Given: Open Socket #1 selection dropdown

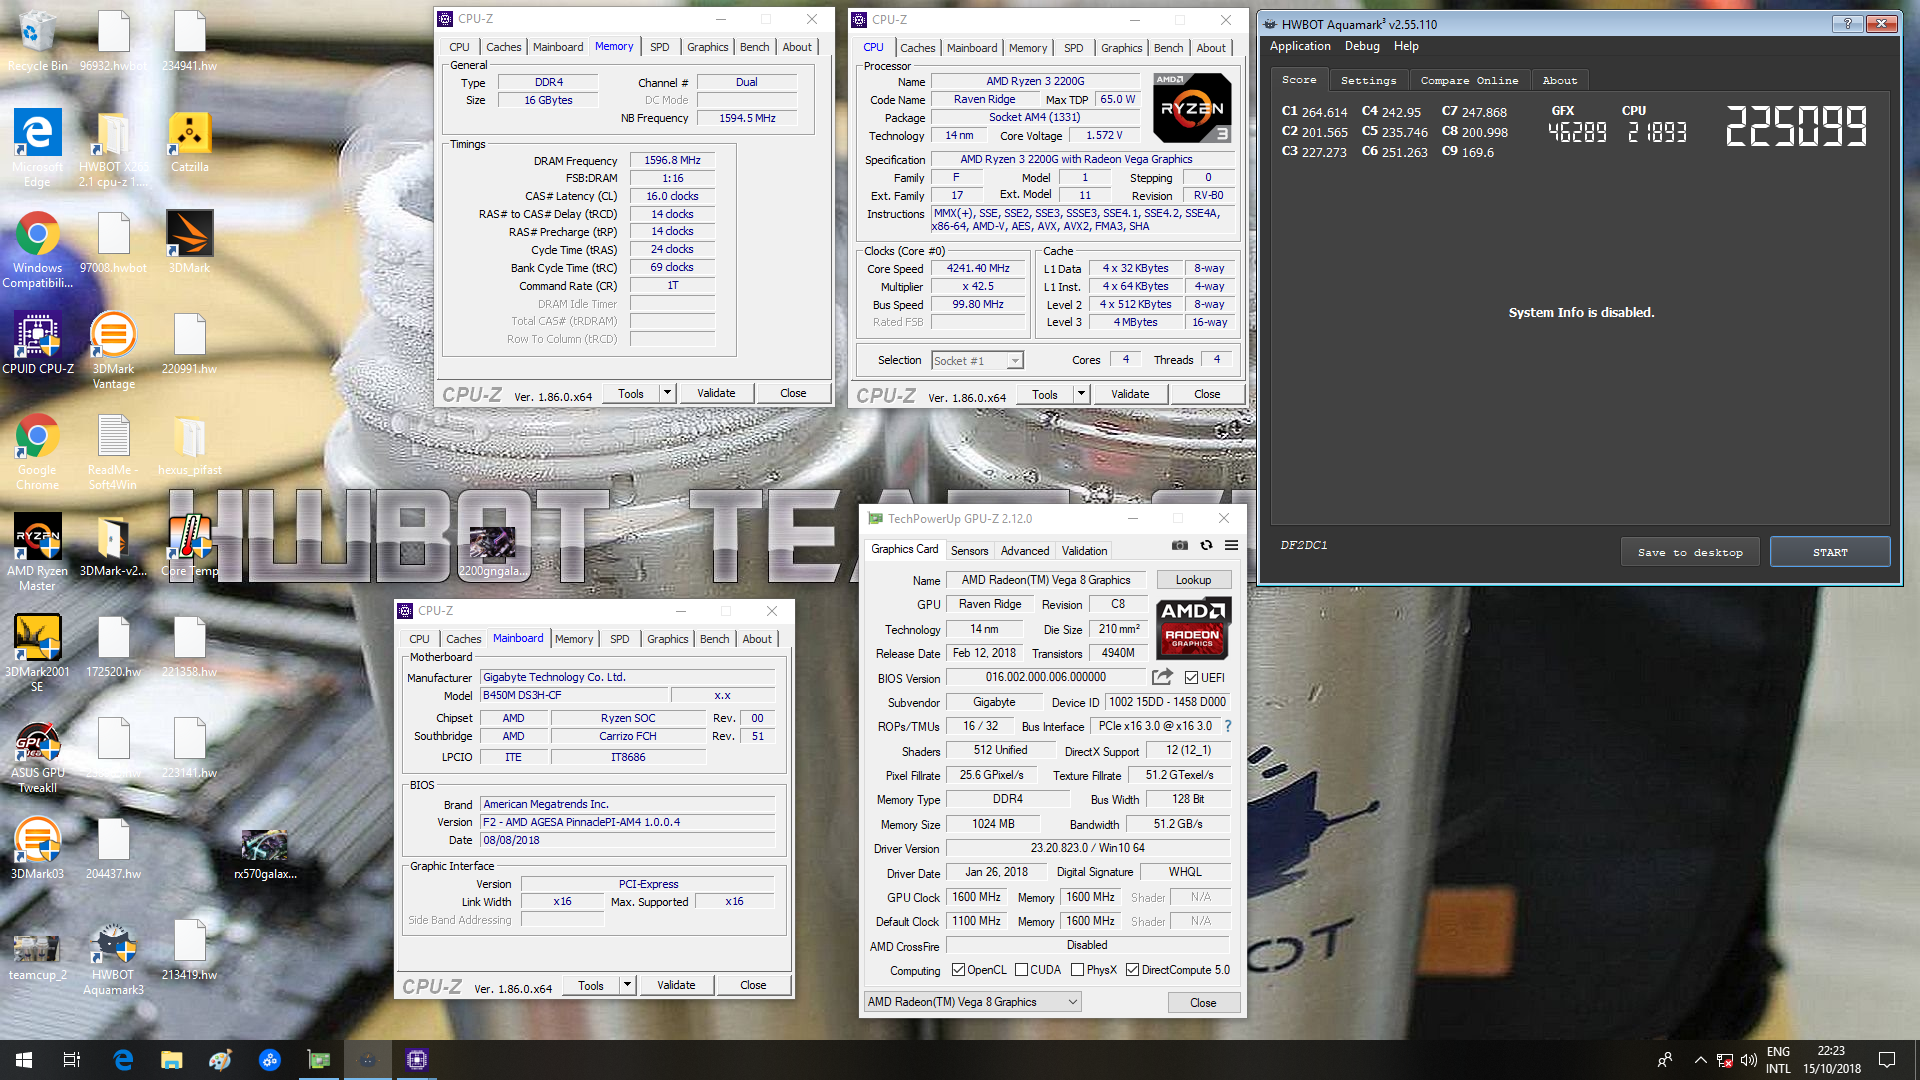Looking at the screenshot, I should click(x=977, y=361).
